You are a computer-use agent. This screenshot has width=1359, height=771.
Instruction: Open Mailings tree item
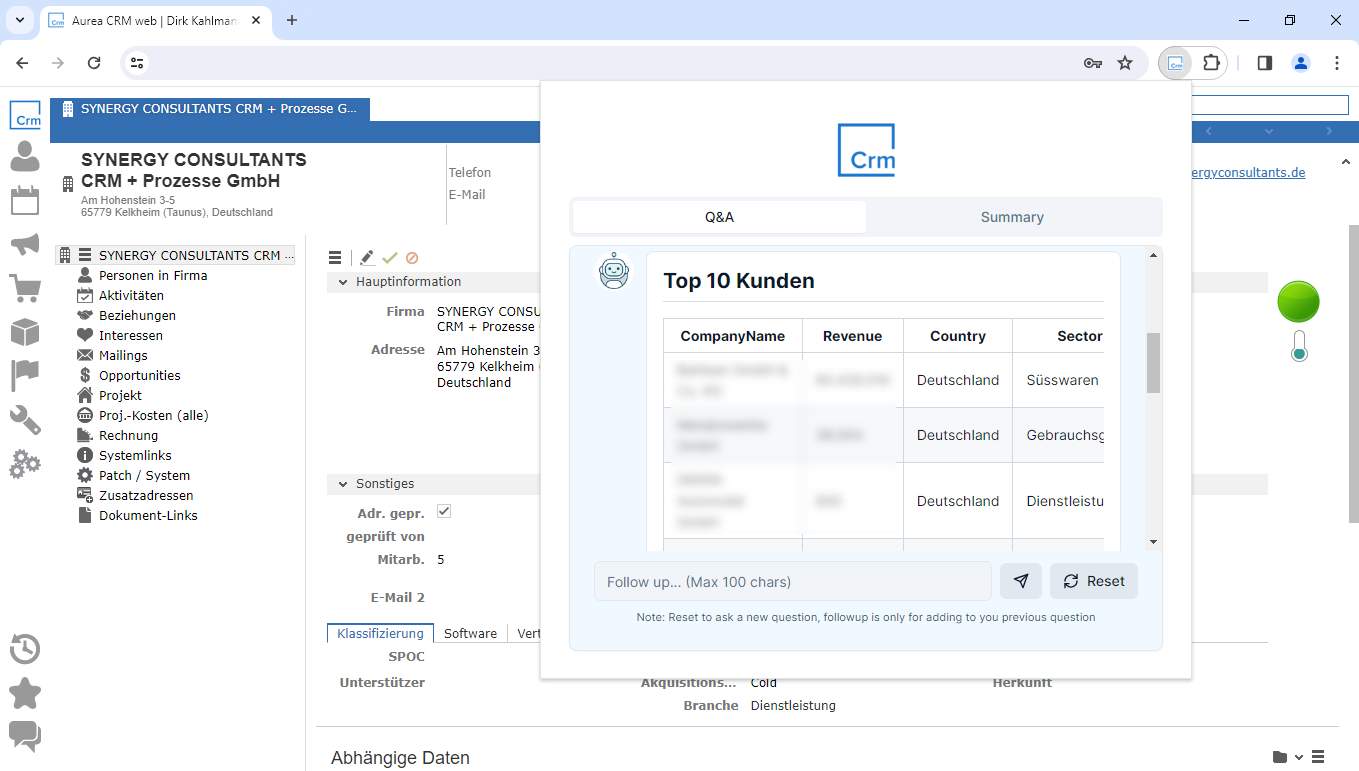point(123,355)
